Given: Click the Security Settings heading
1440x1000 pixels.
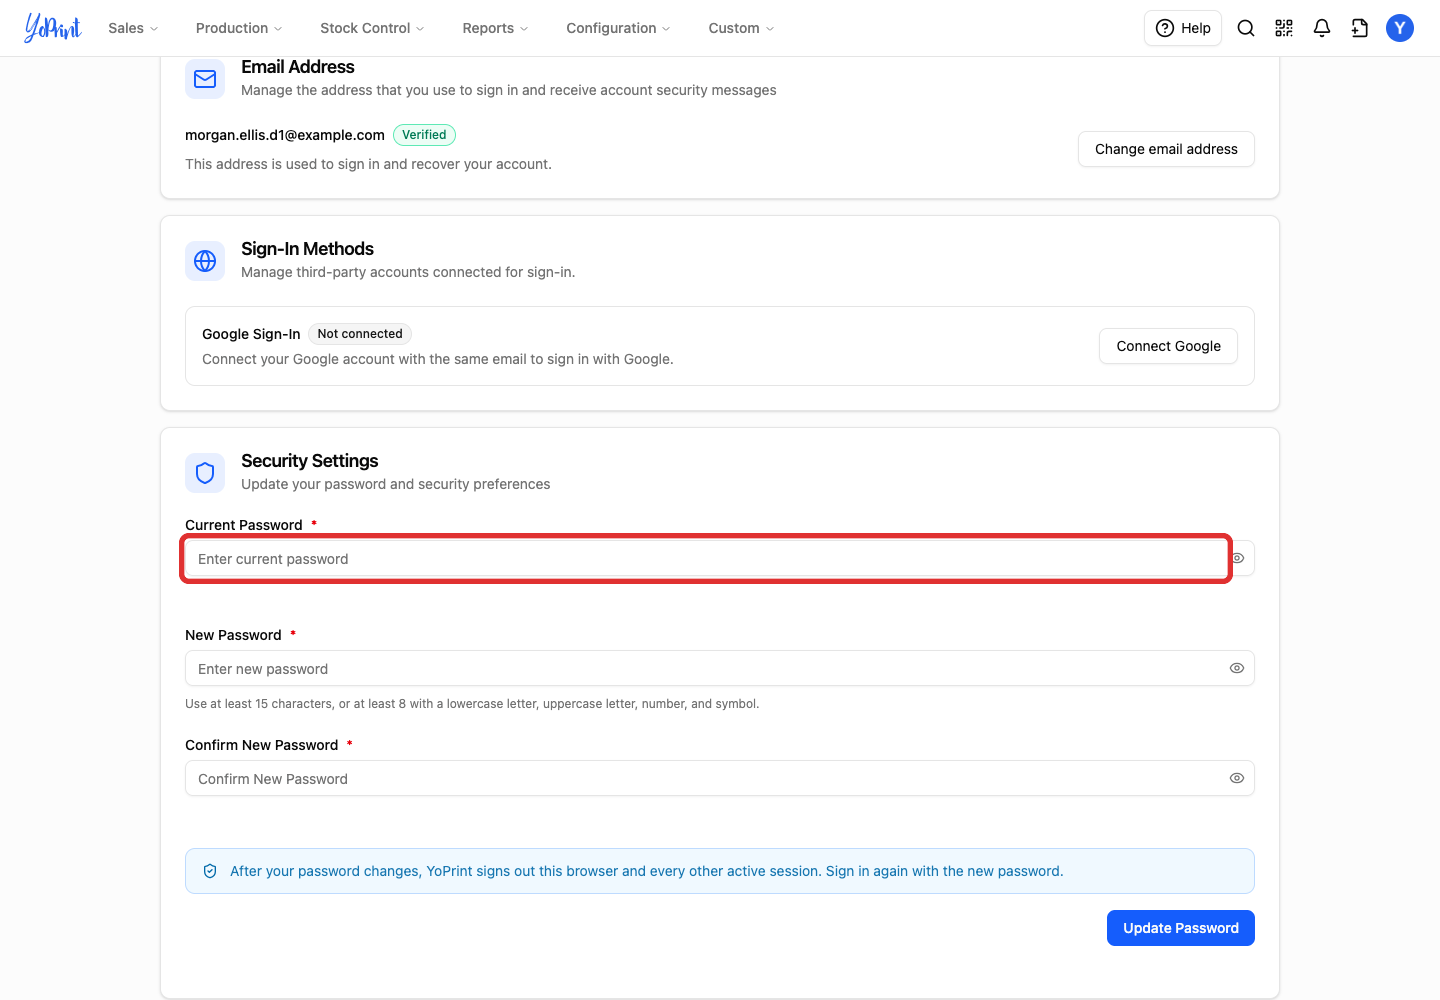Looking at the screenshot, I should 310,461.
